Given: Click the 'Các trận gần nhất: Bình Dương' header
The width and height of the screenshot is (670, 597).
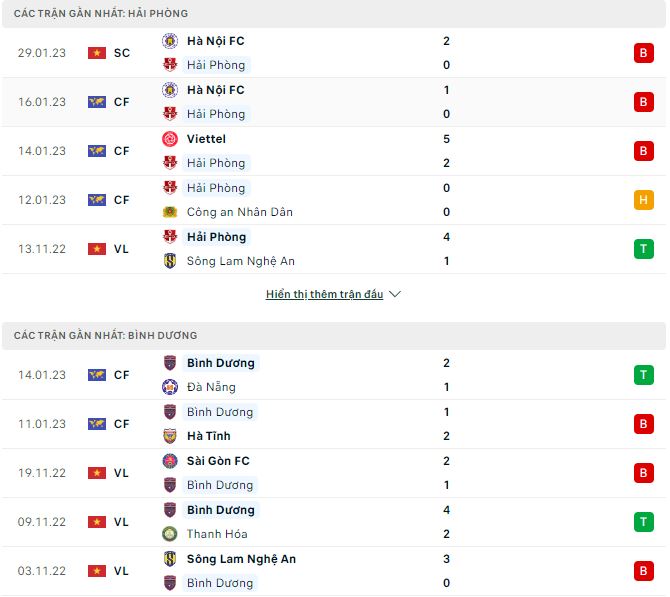Looking at the screenshot, I should 105,336.
